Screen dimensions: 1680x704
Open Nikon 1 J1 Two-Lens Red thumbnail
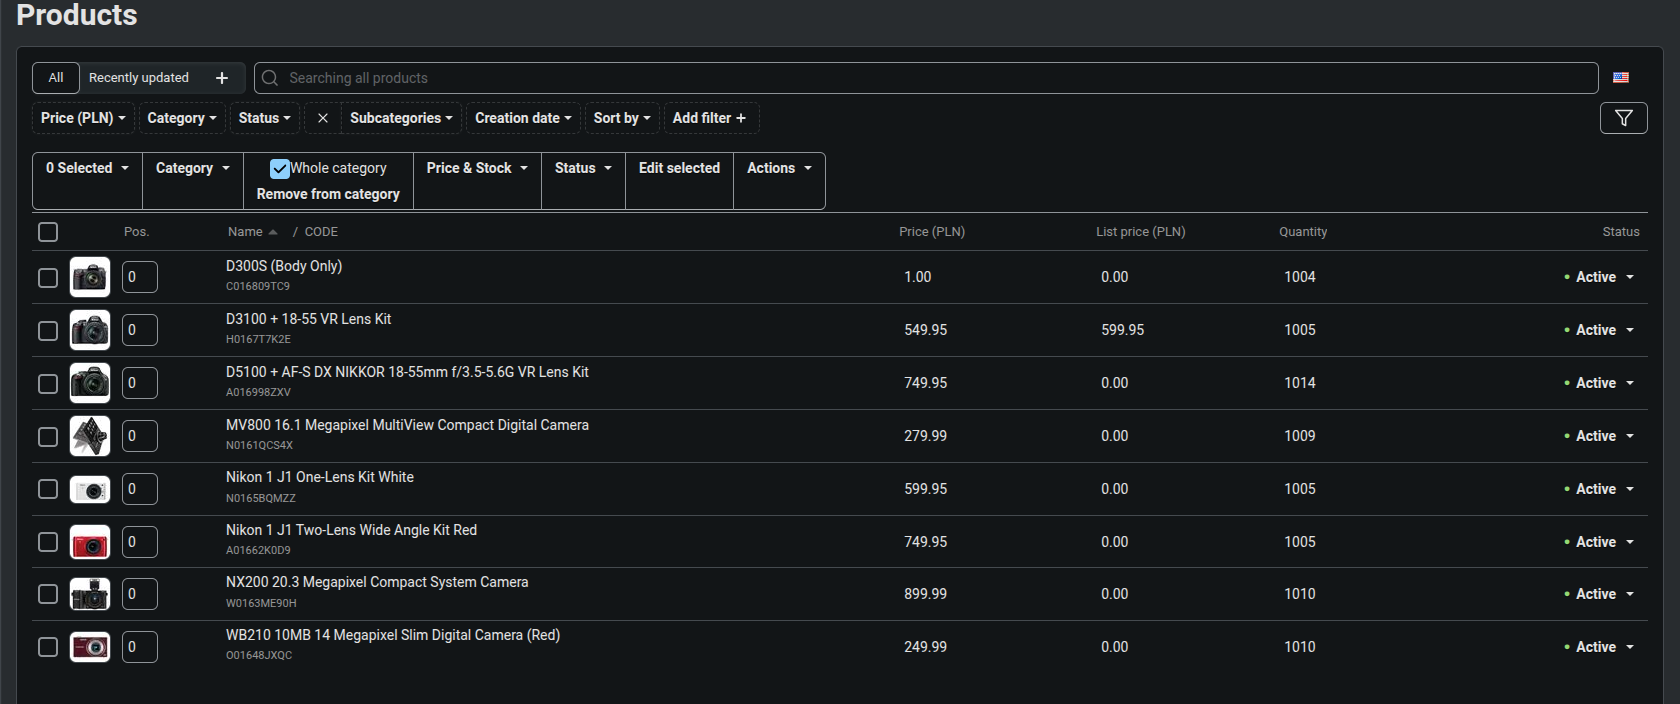[x=90, y=542]
